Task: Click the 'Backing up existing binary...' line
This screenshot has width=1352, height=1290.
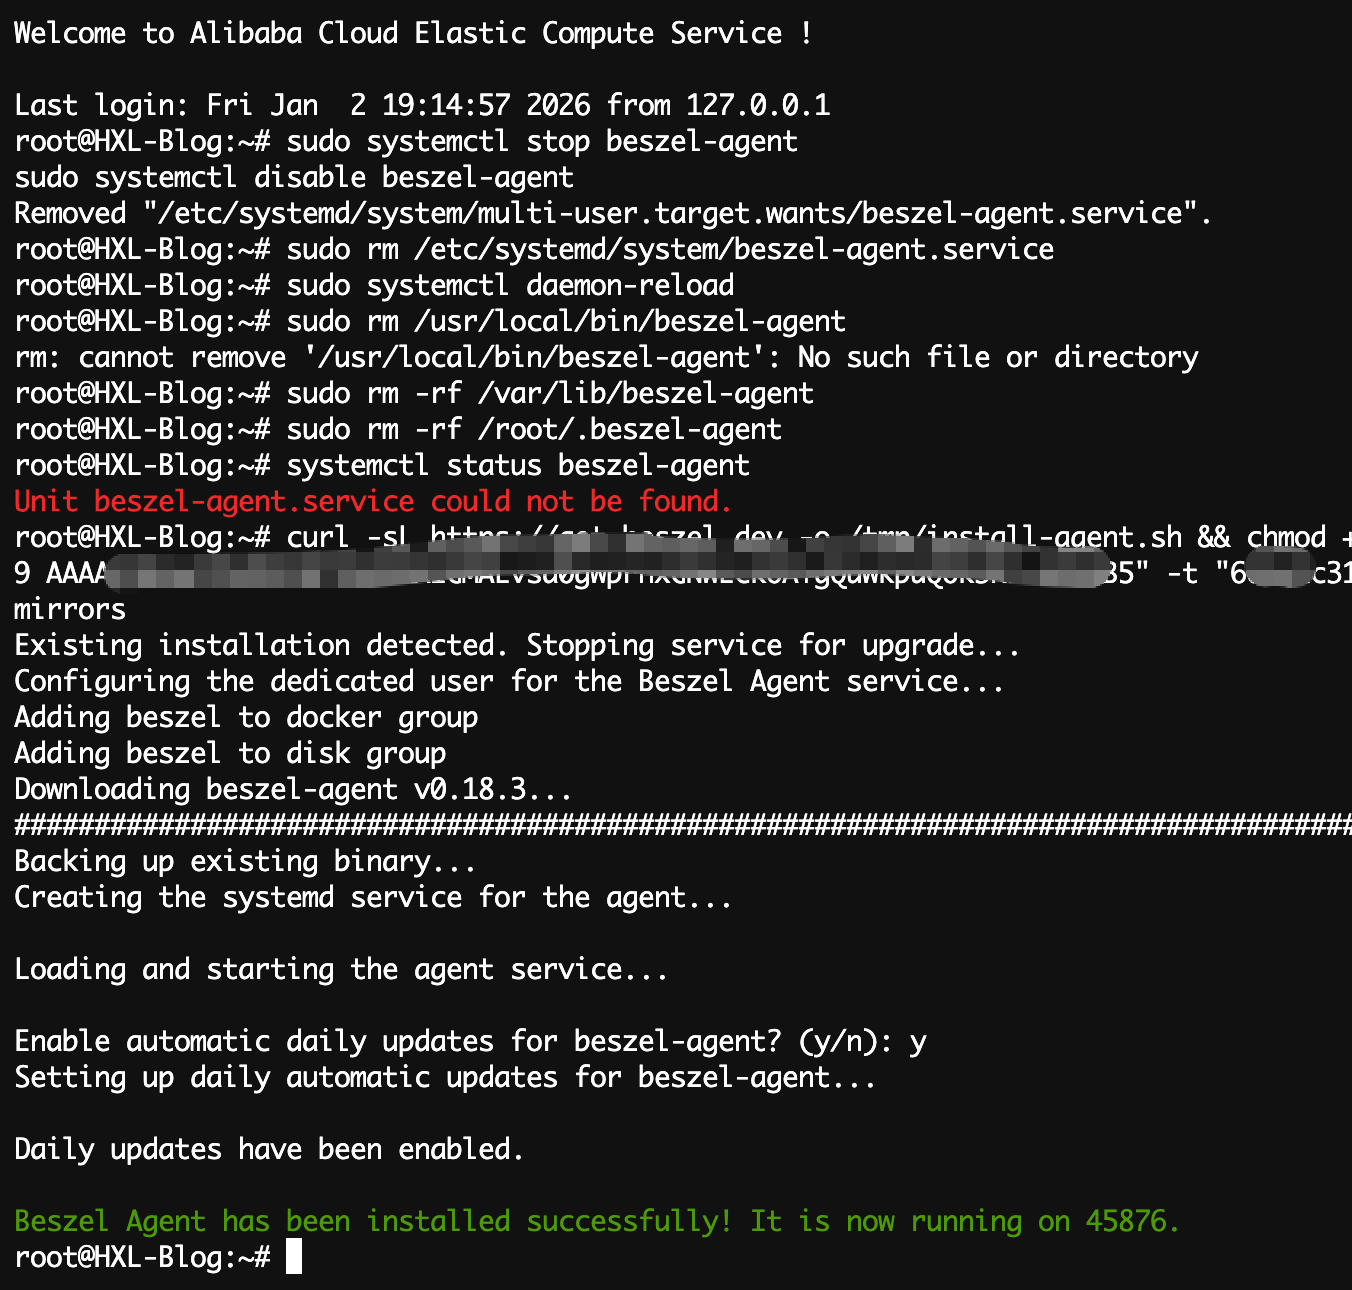Action: (245, 861)
